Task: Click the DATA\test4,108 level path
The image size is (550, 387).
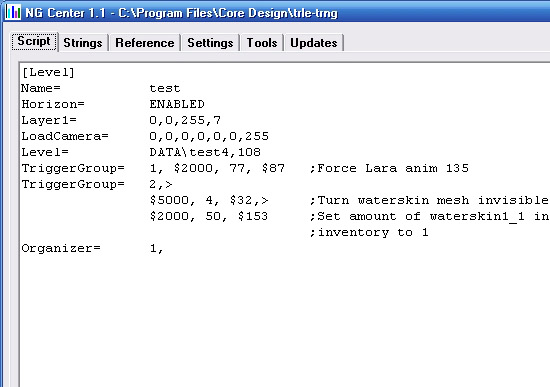Action: point(205,152)
